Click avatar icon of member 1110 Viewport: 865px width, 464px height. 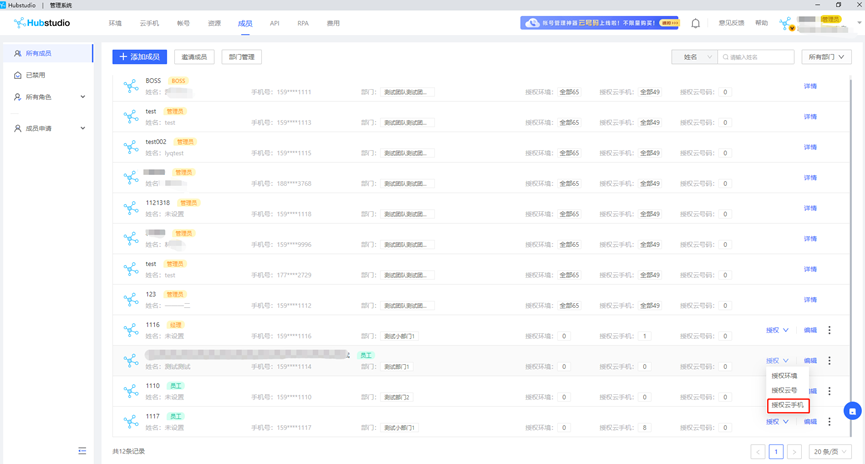(x=131, y=391)
